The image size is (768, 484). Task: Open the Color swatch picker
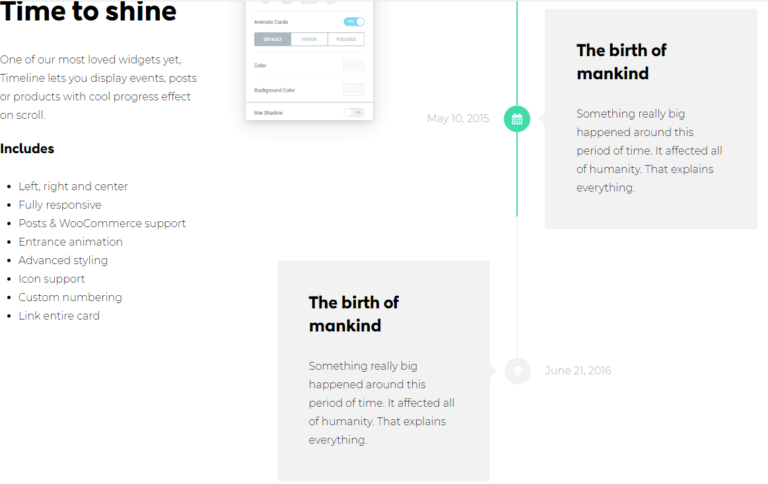pyautogui.click(x=354, y=65)
